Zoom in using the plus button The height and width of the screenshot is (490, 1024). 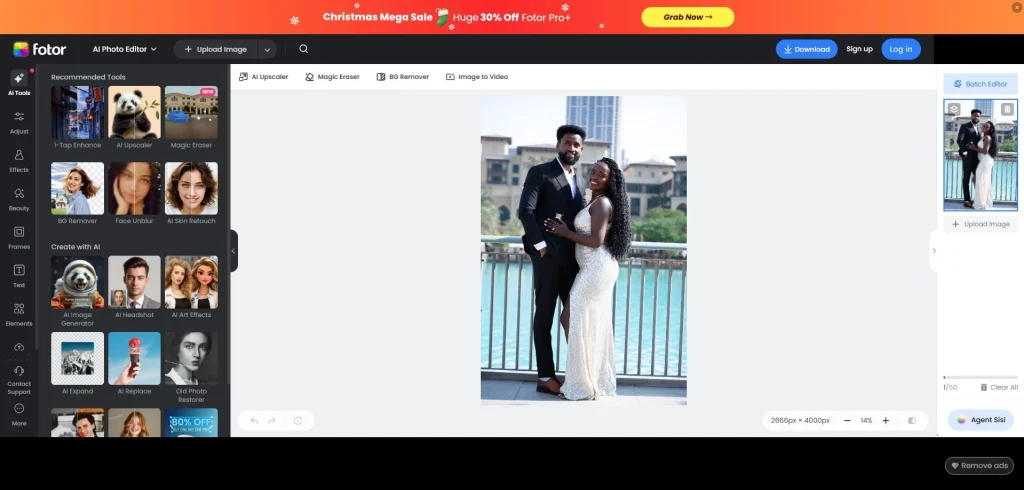(885, 421)
